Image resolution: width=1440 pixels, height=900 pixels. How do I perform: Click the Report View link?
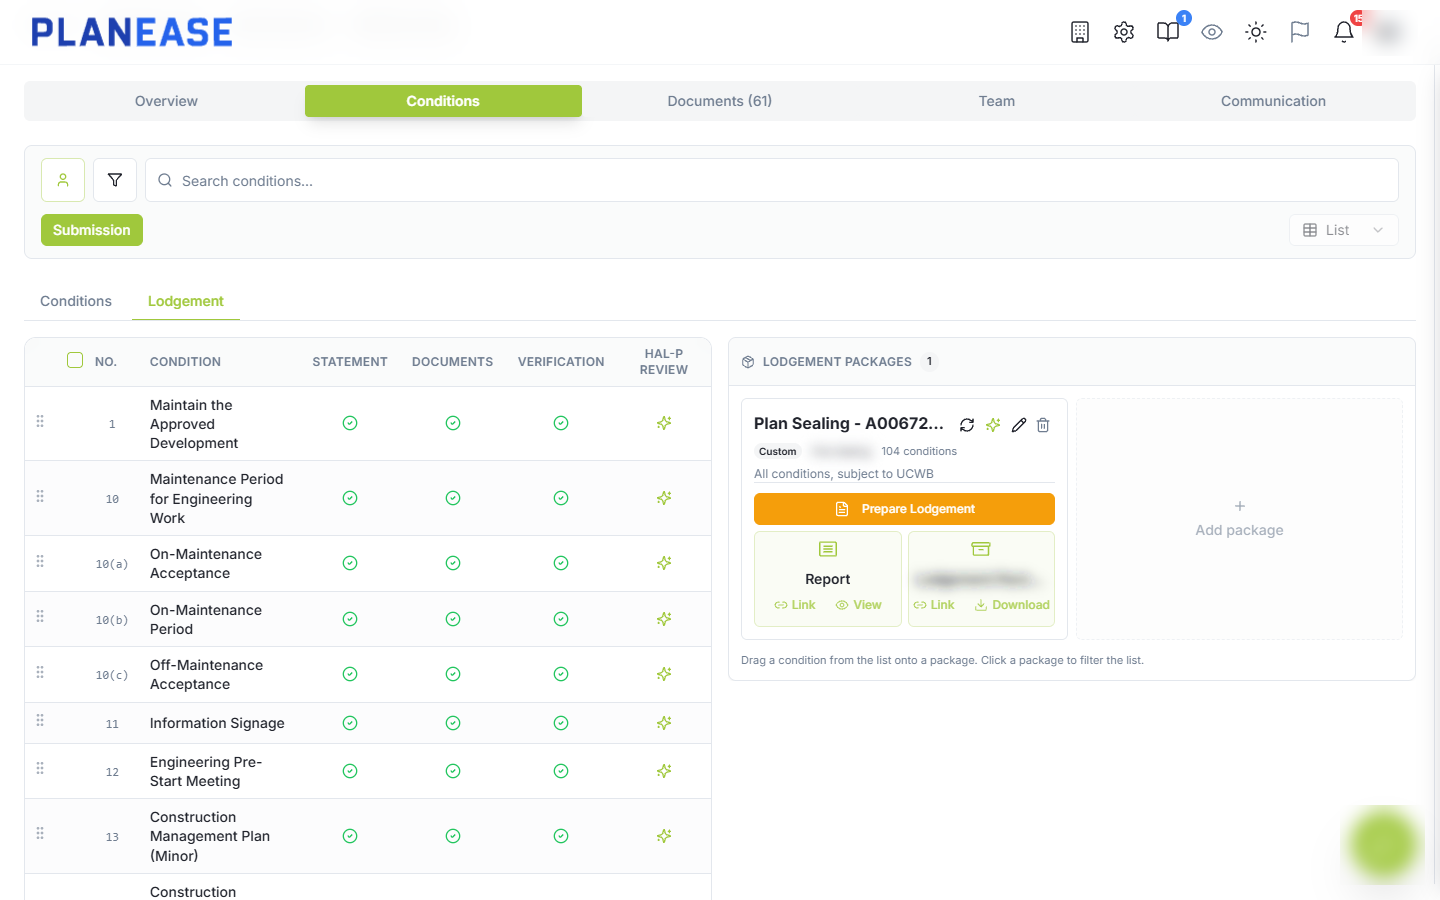click(859, 605)
